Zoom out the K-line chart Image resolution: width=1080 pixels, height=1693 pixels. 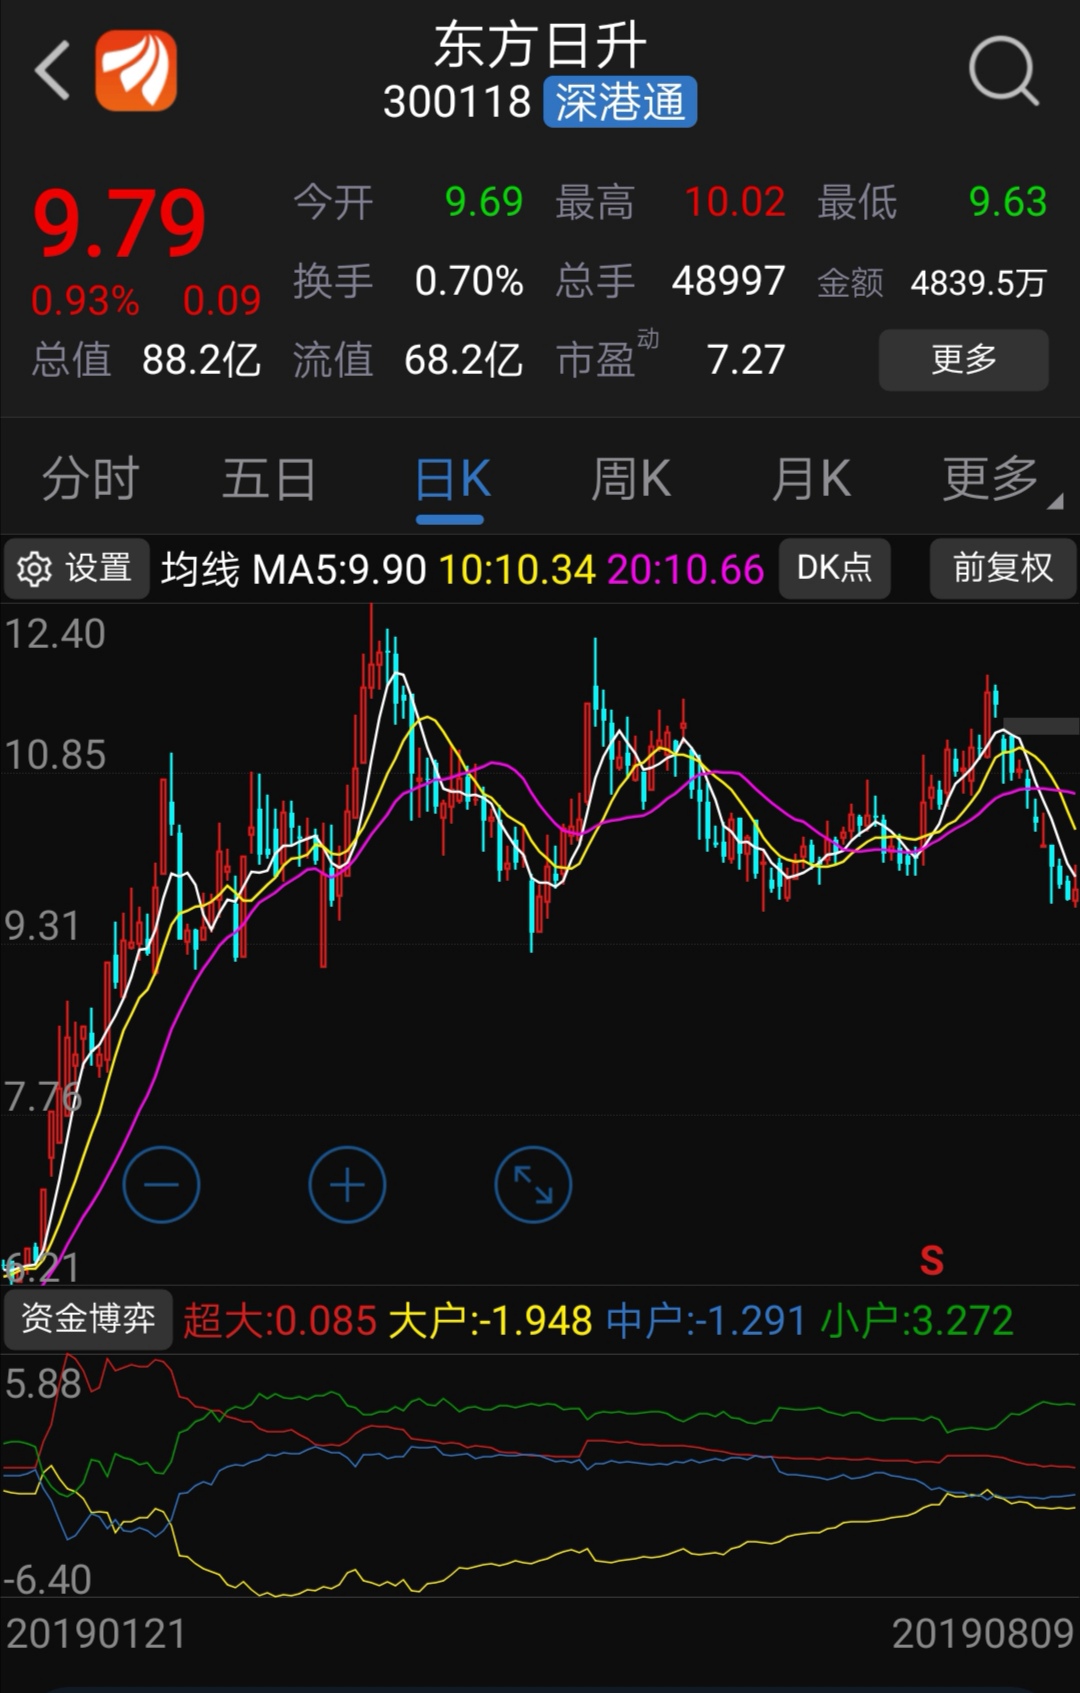pyautogui.click(x=161, y=1185)
